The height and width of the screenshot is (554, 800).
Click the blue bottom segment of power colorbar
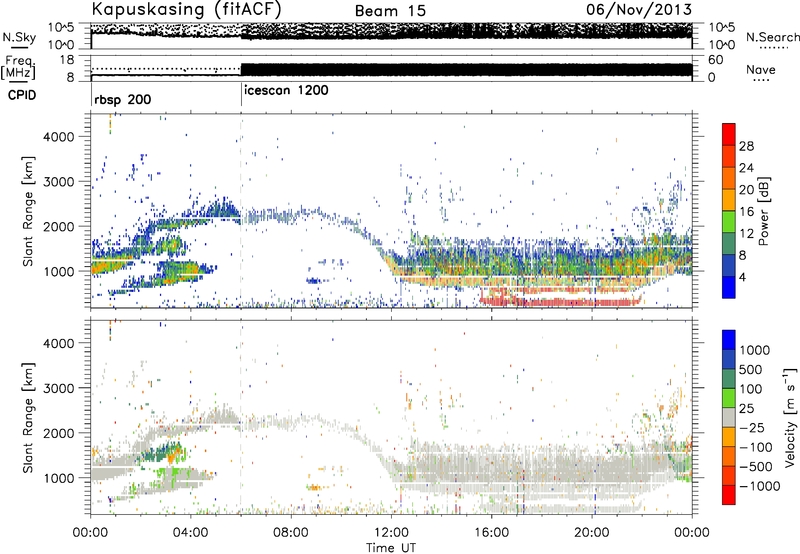(x=729, y=288)
